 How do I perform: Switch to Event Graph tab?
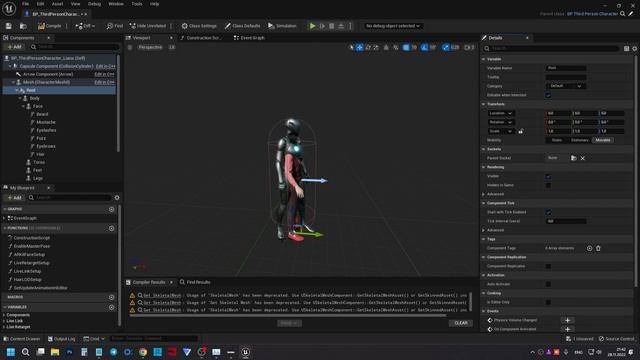[249, 38]
